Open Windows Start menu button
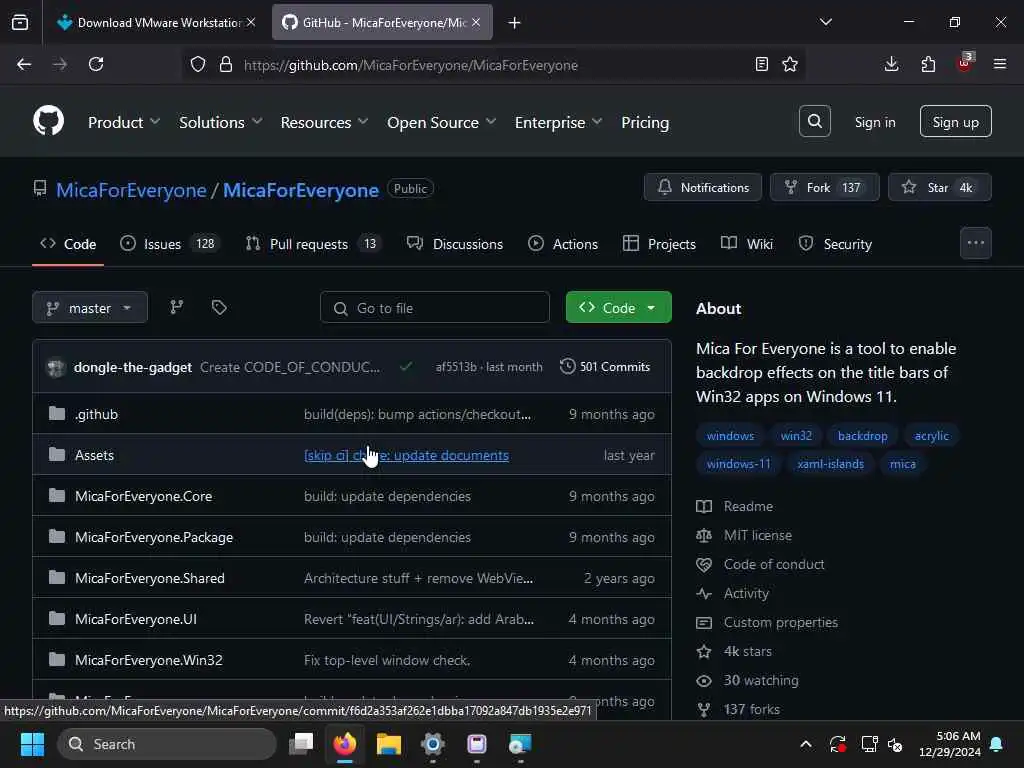Image resolution: width=1024 pixels, height=768 pixels. (x=32, y=744)
